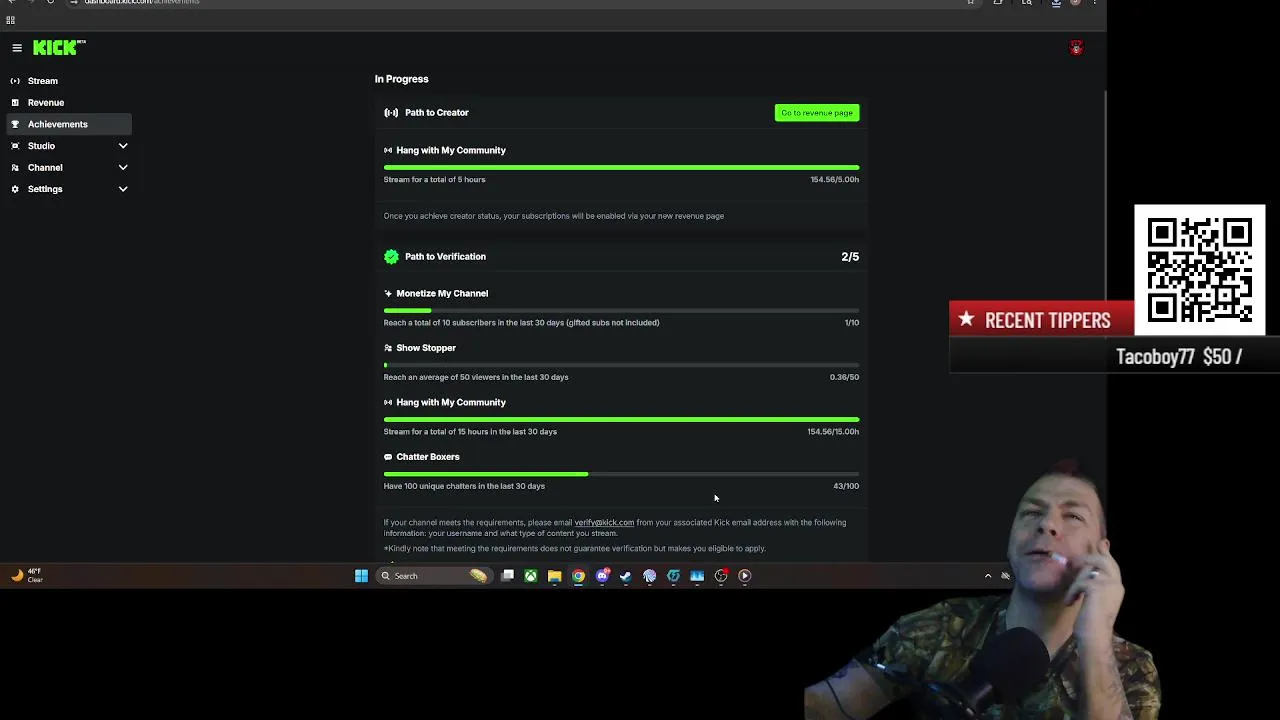The width and height of the screenshot is (1280, 720).
Task: Click the RECENT TIPPERS banner
Action: [x=1041, y=320]
